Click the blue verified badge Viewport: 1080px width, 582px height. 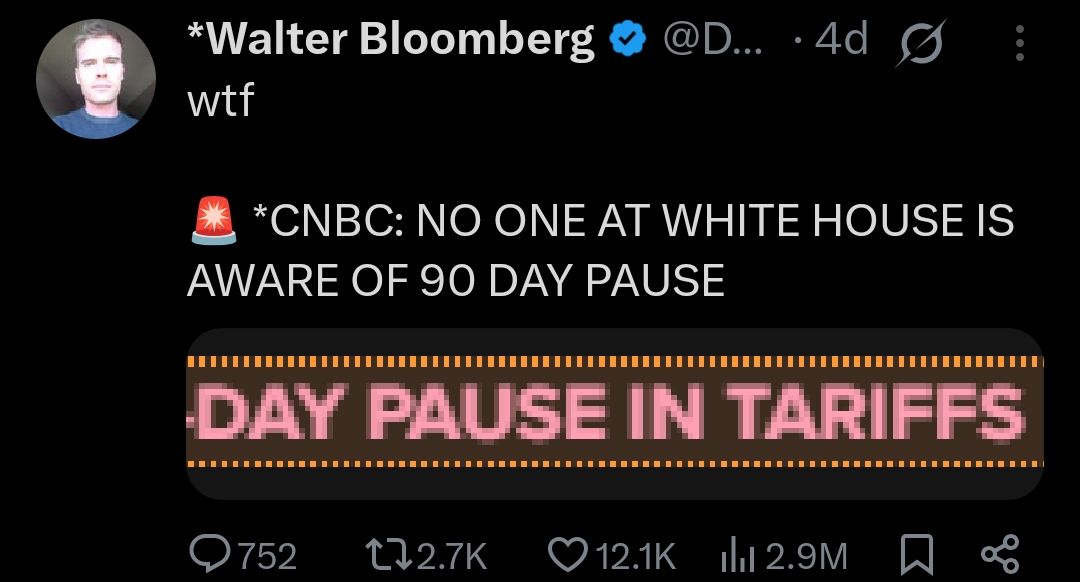(x=626, y=41)
